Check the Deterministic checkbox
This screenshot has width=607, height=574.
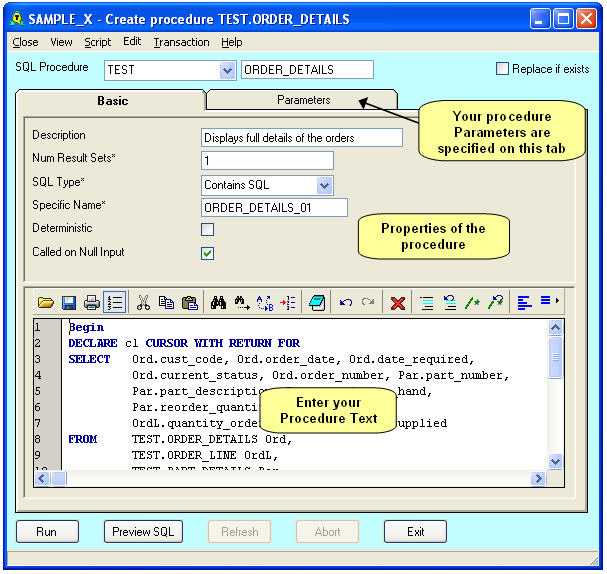pos(207,229)
